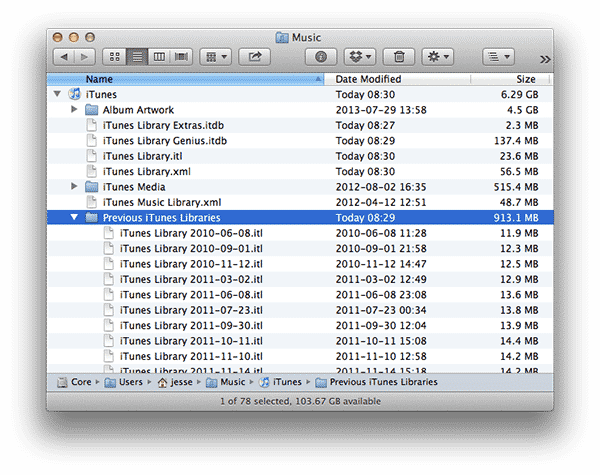The image size is (600, 475).
Task: Click the Delete trash toolbar button
Action: click(x=399, y=57)
